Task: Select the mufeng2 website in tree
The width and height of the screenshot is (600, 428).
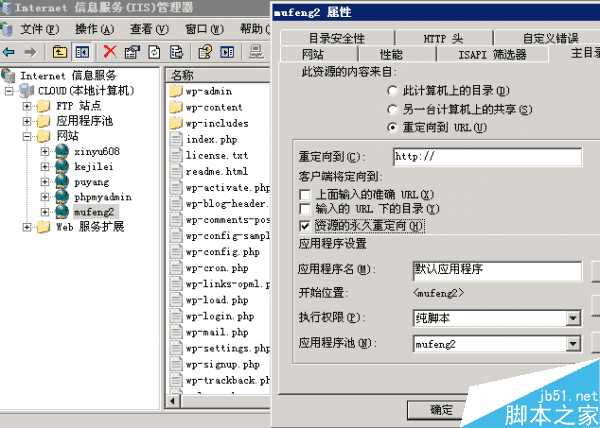Action: [x=94, y=212]
